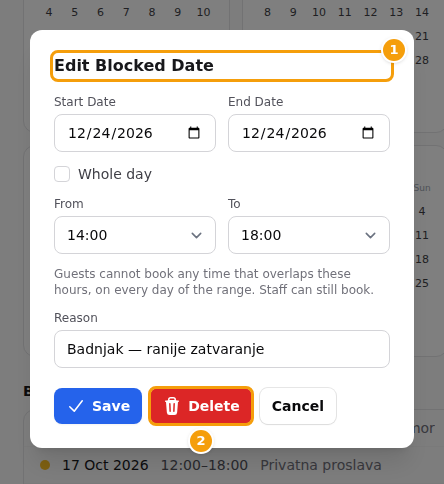Delete this blocked date
The image size is (444, 484).
click(x=201, y=406)
